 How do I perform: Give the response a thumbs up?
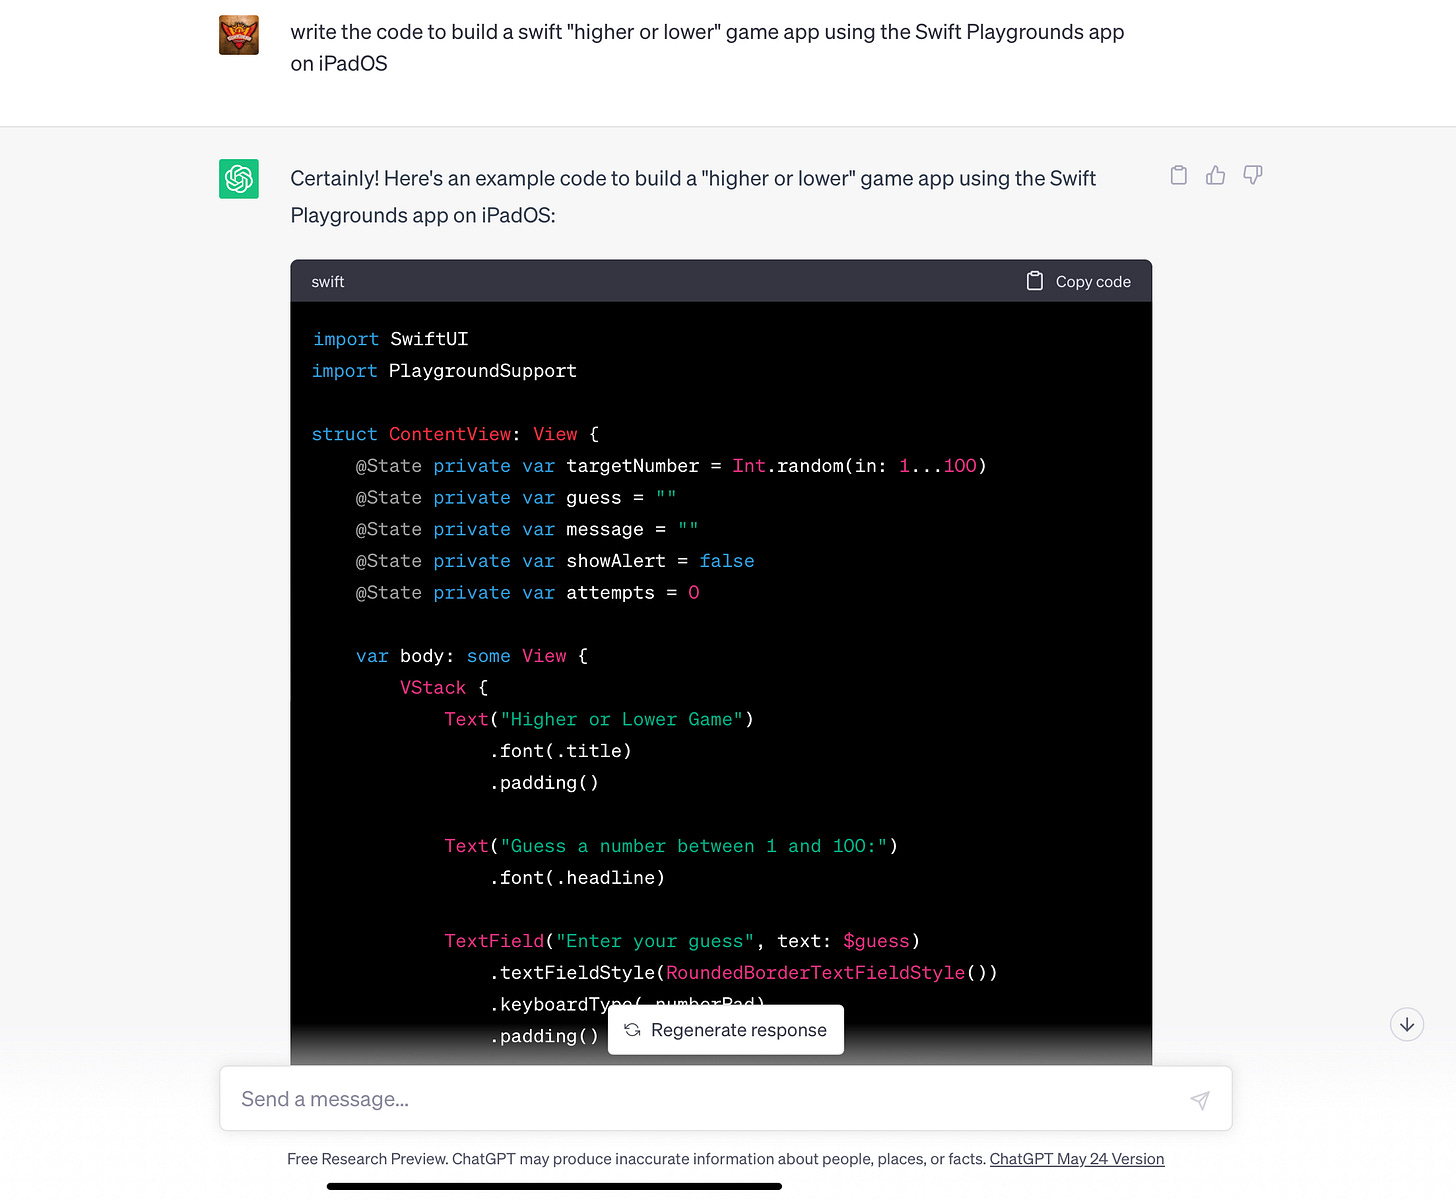[x=1215, y=175]
